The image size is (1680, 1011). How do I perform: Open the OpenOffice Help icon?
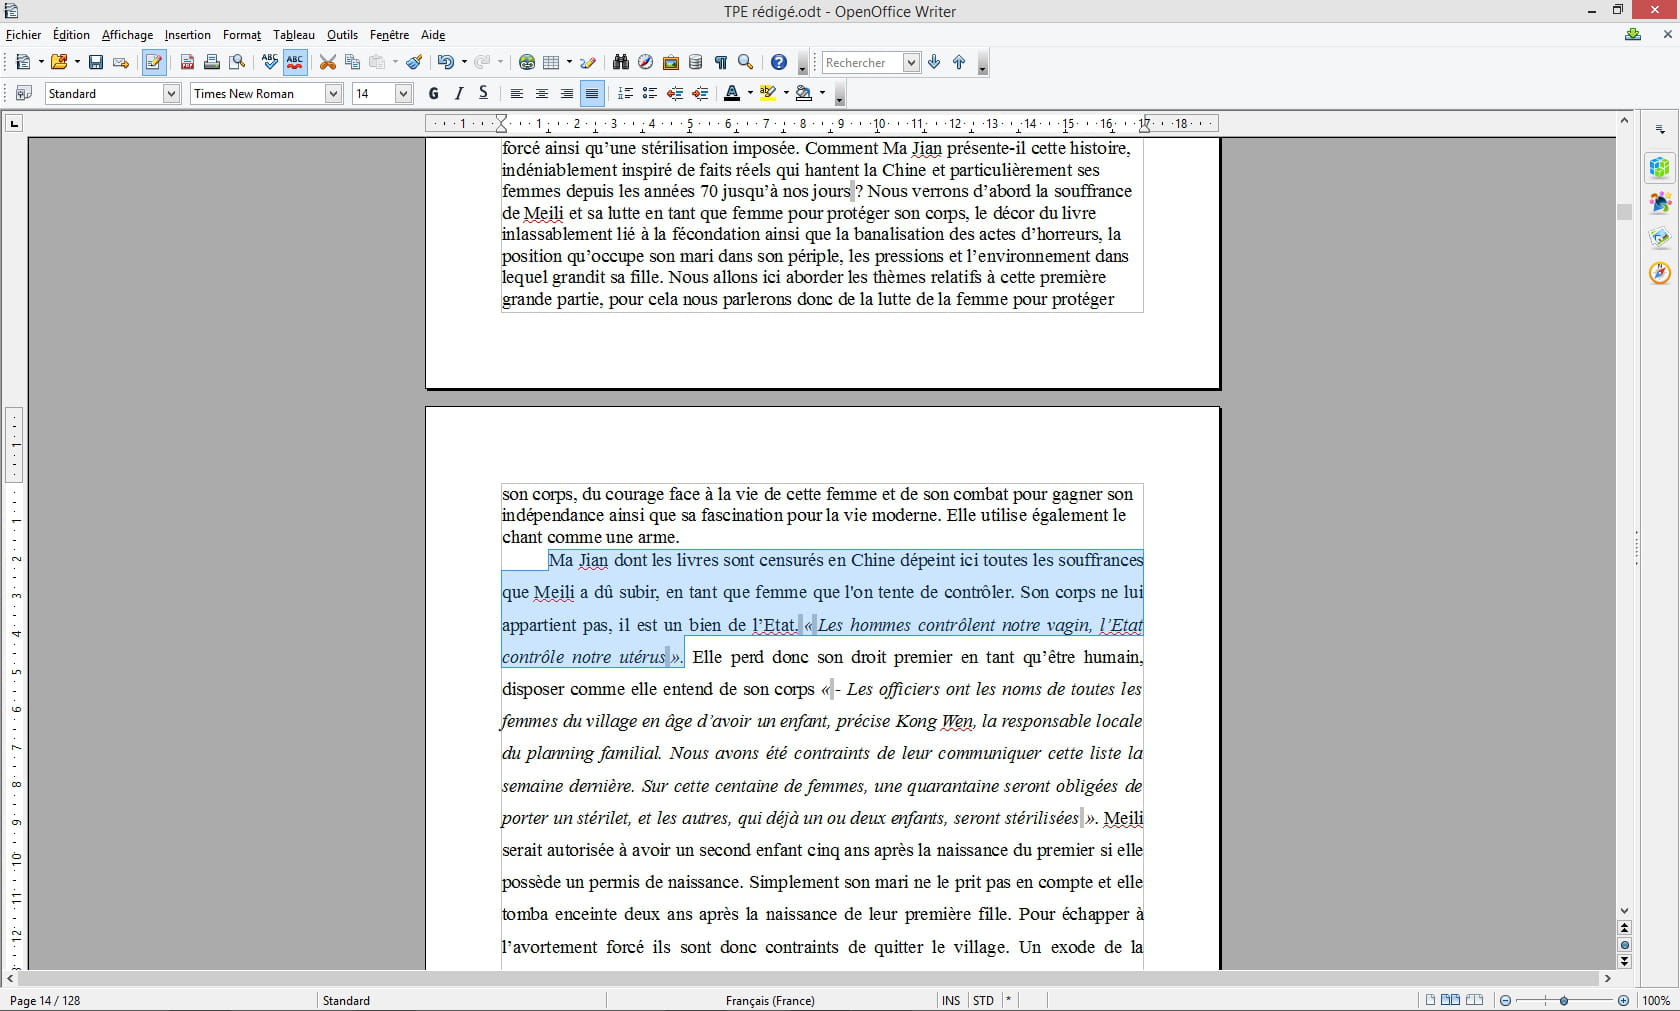(779, 63)
